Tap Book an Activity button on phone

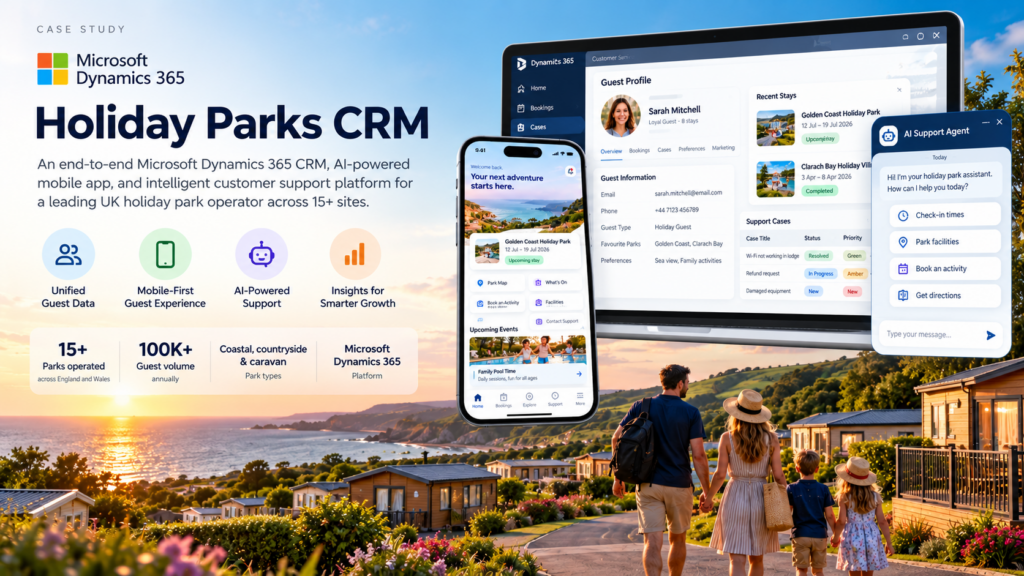tap(498, 303)
